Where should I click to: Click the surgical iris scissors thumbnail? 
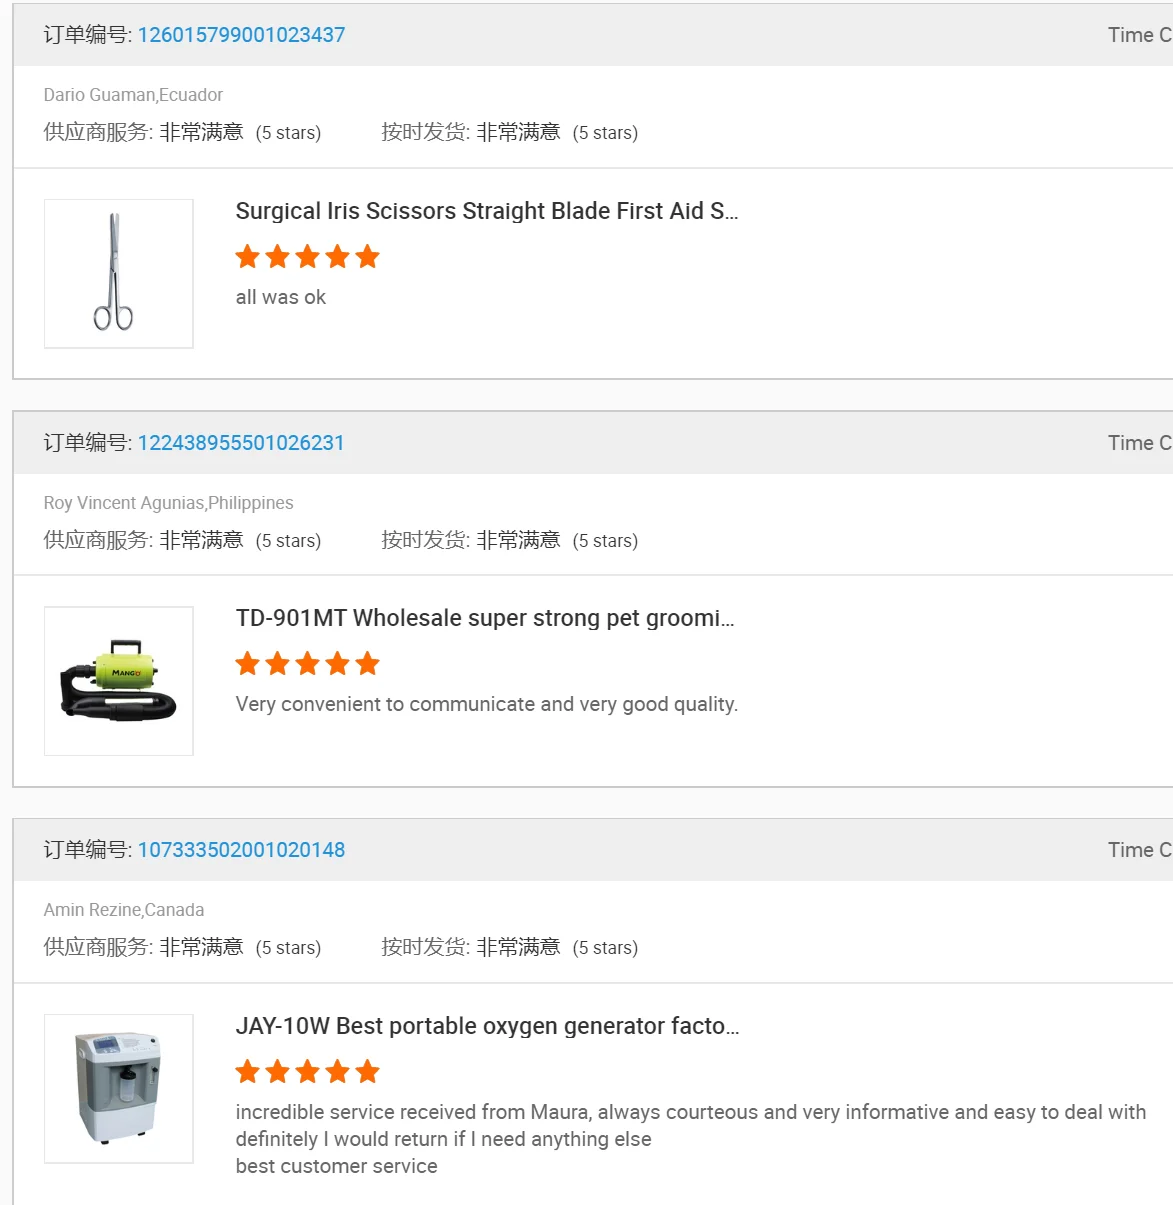click(x=119, y=274)
